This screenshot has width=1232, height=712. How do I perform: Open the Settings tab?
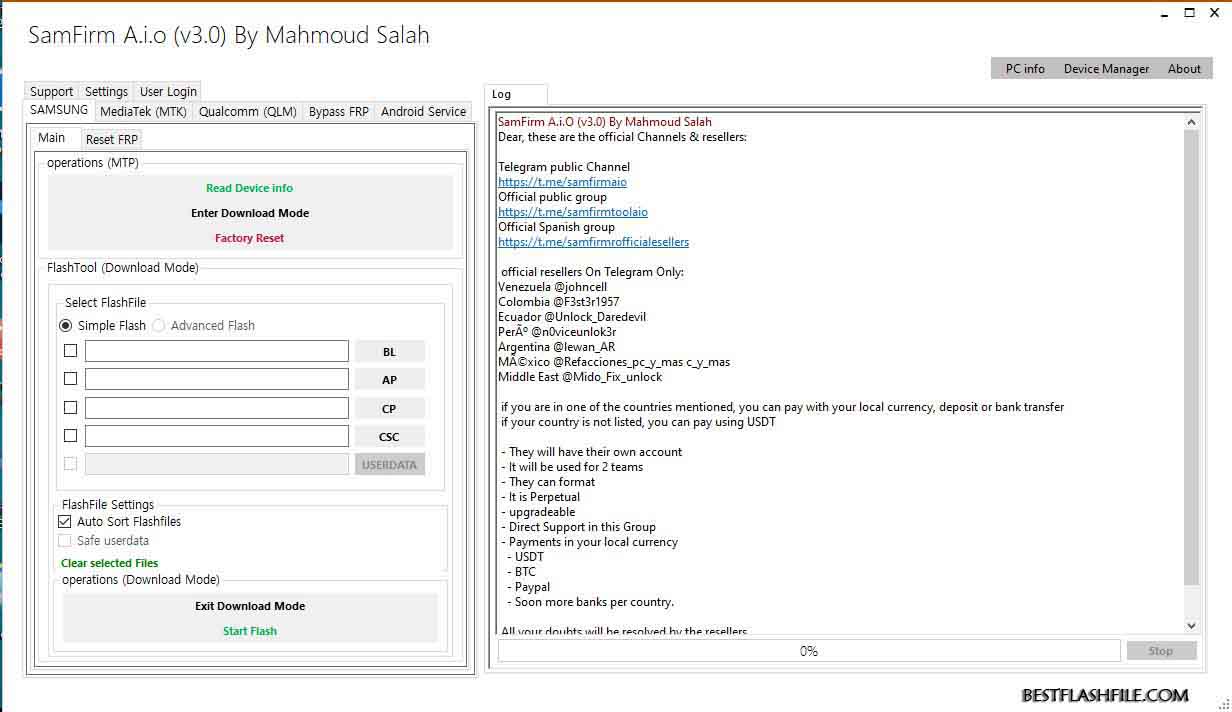pos(106,91)
